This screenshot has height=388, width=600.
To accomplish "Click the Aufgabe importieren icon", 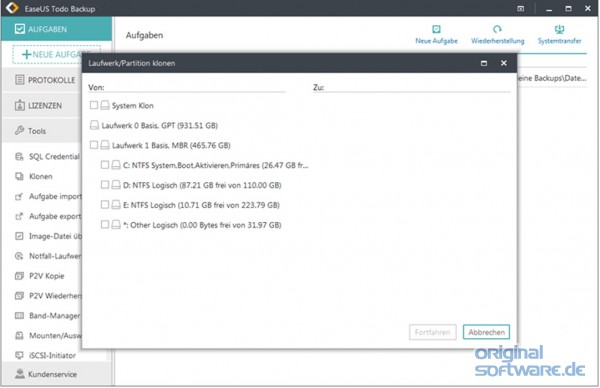I will [19, 196].
